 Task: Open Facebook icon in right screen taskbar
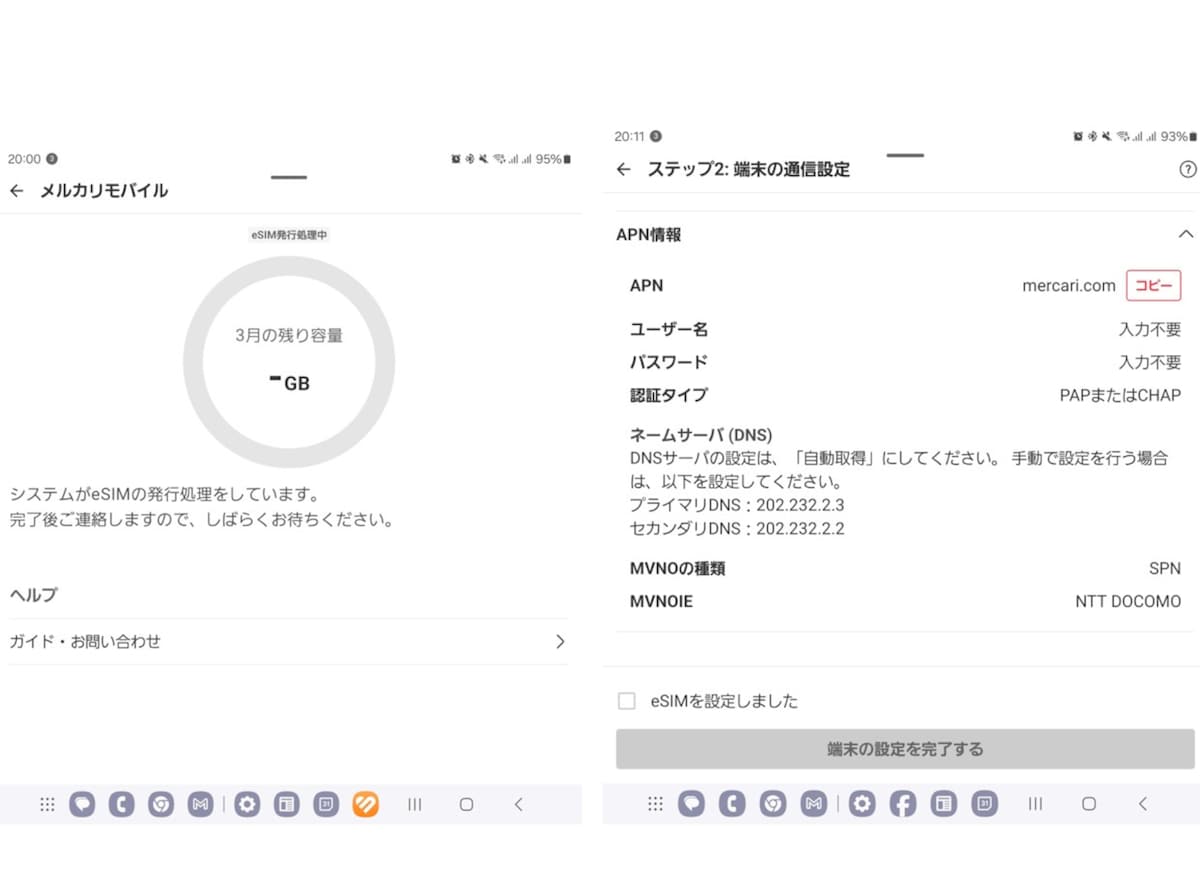coord(902,804)
